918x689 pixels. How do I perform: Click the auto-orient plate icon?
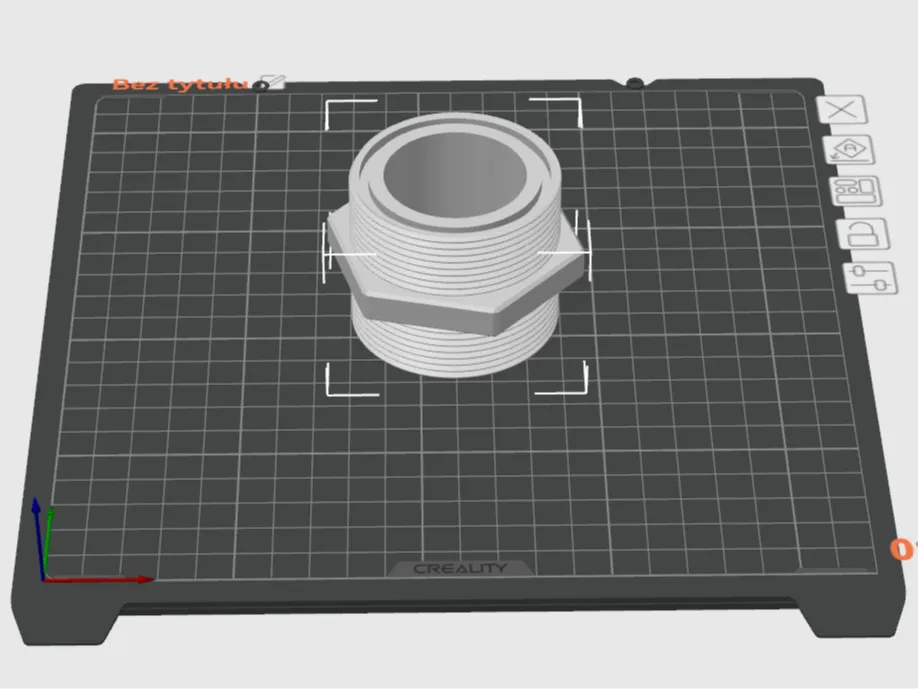tap(850, 150)
